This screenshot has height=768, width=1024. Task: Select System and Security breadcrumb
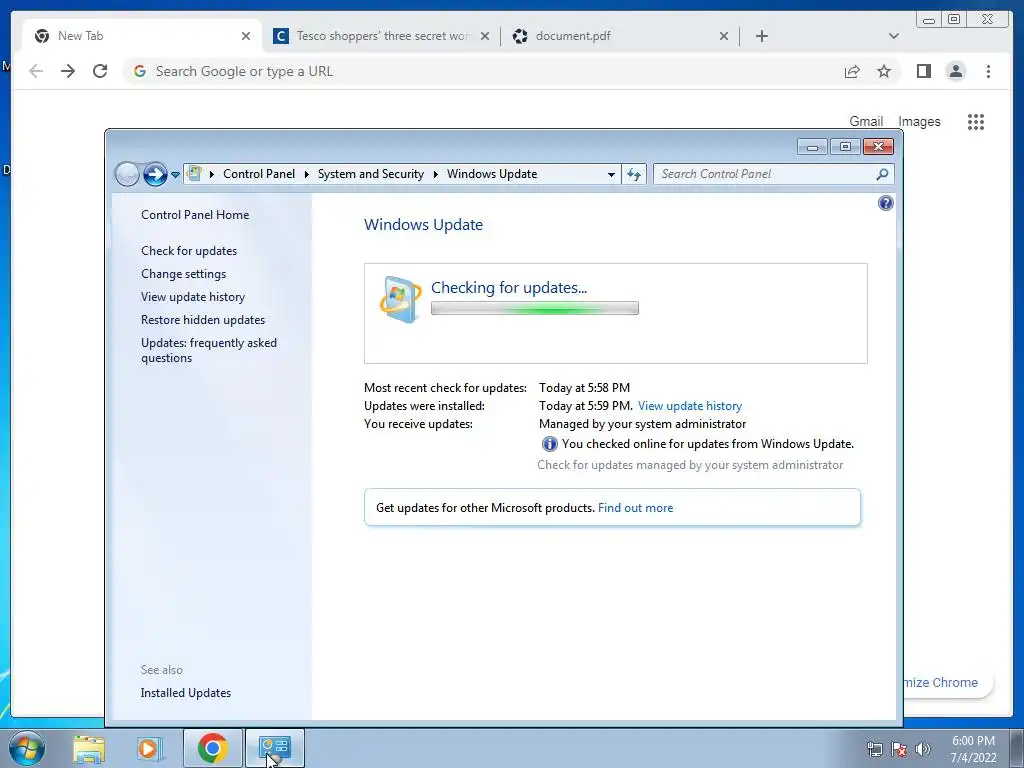370,174
